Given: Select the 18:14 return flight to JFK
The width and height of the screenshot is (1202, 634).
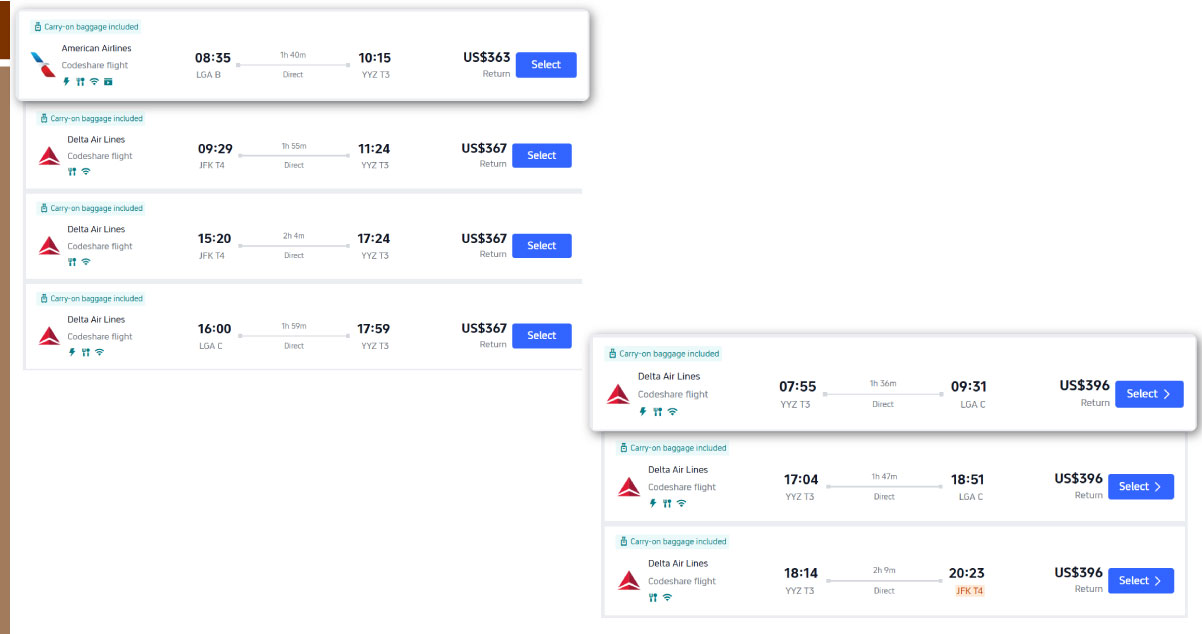Looking at the screenshot, I should click(1140, 581).
